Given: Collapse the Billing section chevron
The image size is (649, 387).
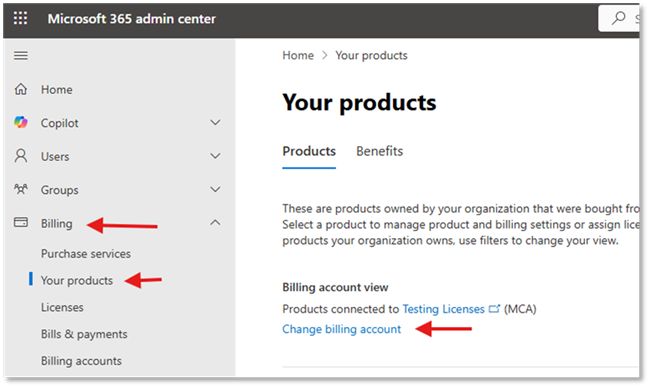Looking at the screenshot, I should [x=215, y=223].
